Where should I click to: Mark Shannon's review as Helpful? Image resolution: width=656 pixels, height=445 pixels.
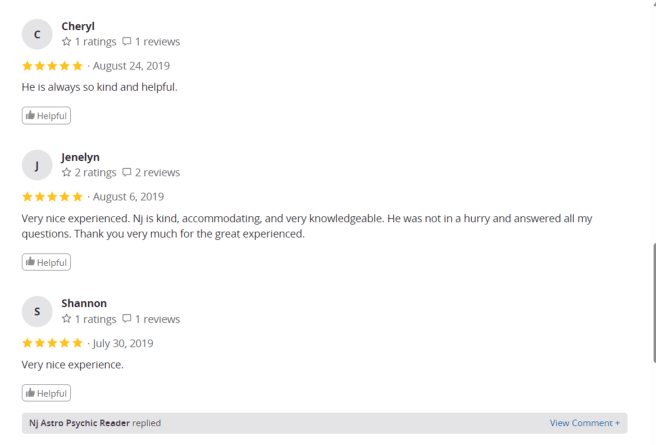coord(46,393)
